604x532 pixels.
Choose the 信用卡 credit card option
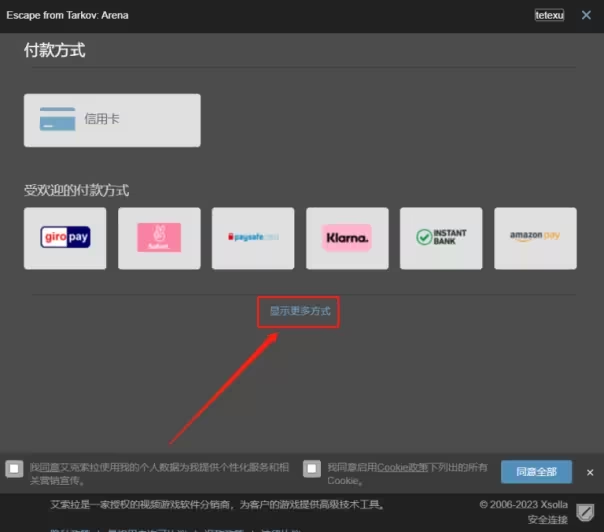pos(112,120)
